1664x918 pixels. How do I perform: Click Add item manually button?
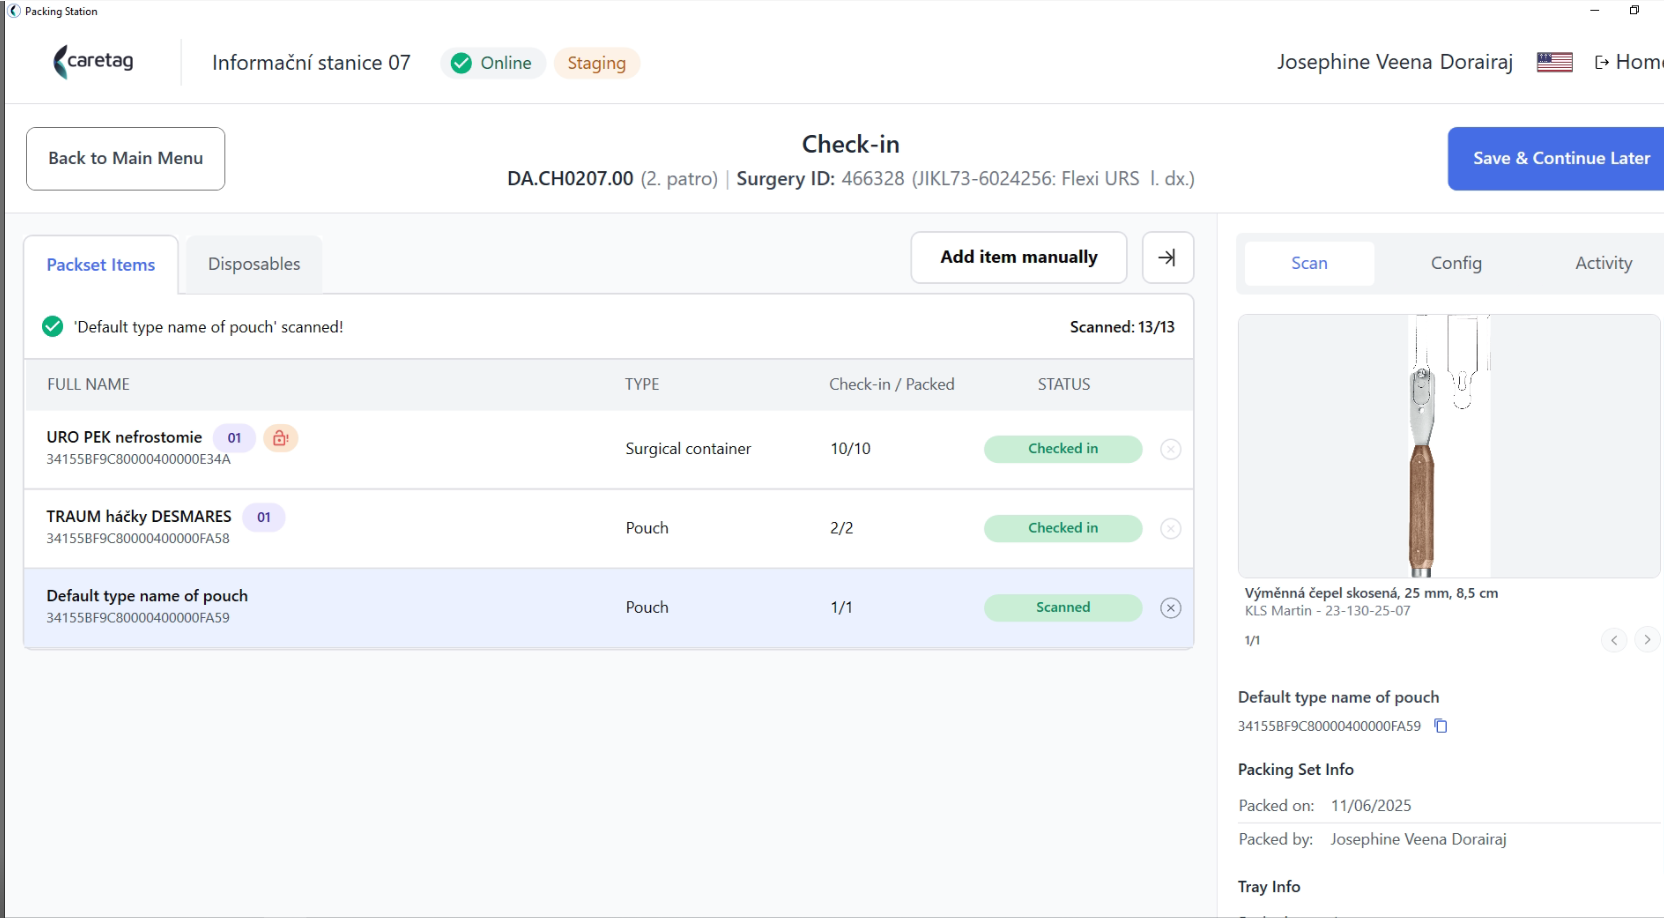click(1019, 258)
